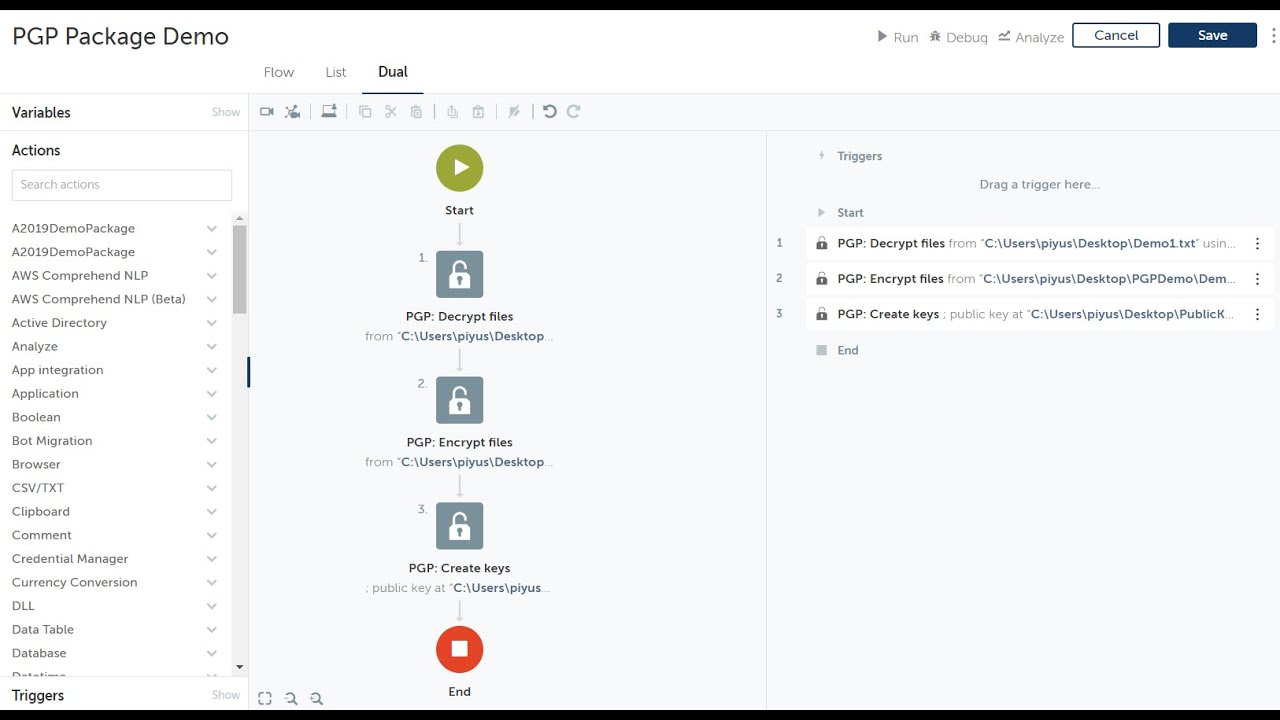
Task: Click the run-as-user laptop toolbar icon
Action: (x=329, y=111)
